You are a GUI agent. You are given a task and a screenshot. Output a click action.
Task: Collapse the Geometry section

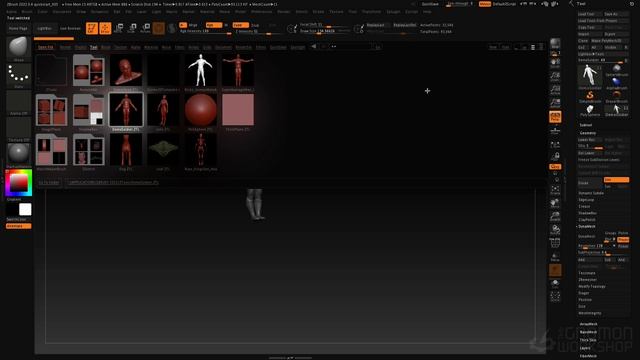[x=588, y=133]
